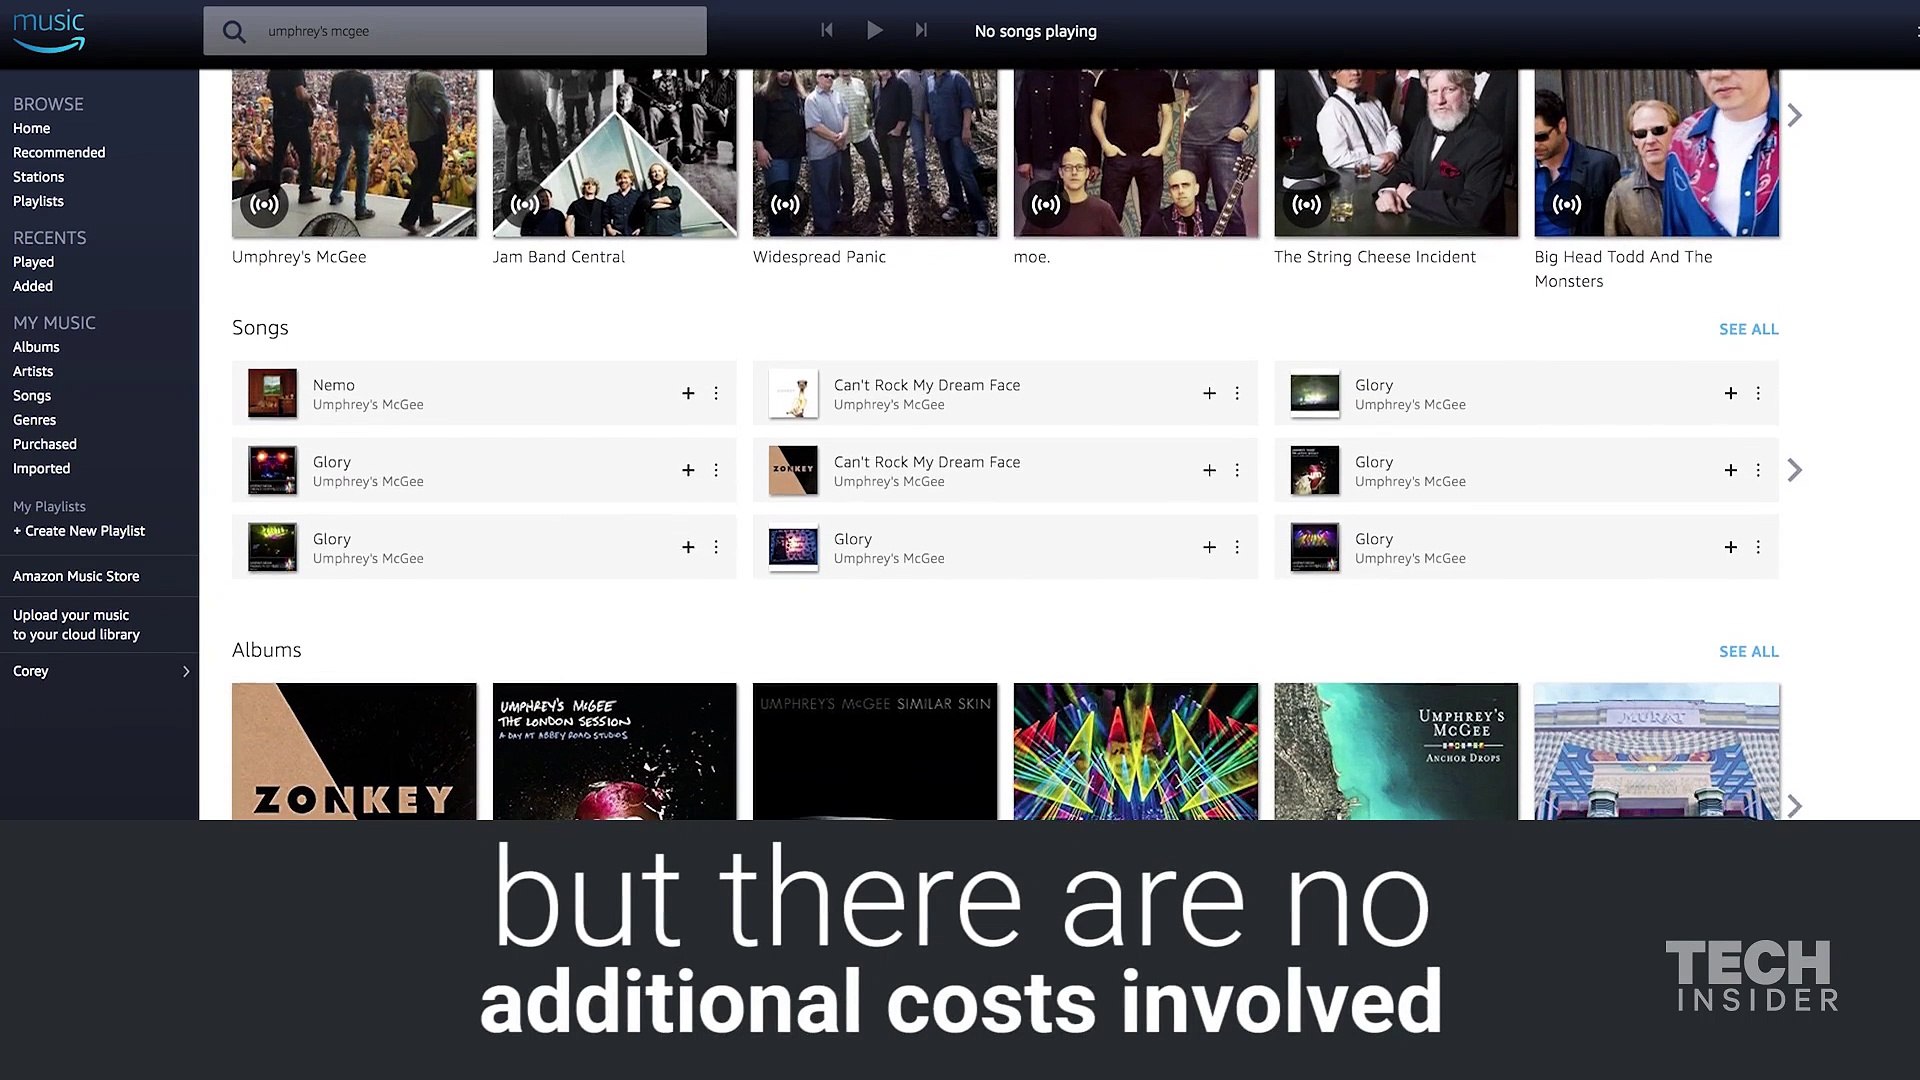The image size is (1920, 1080).
Task: Open the Widespread Panic station title
Action: [x=819, y=257]
